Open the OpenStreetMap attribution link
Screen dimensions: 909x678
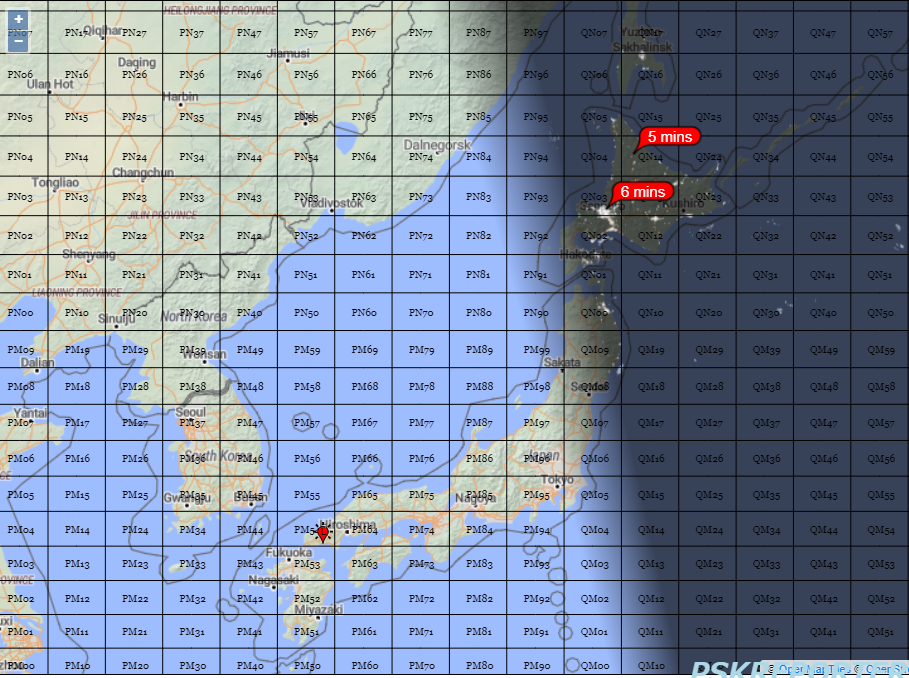tap(887, 669)
